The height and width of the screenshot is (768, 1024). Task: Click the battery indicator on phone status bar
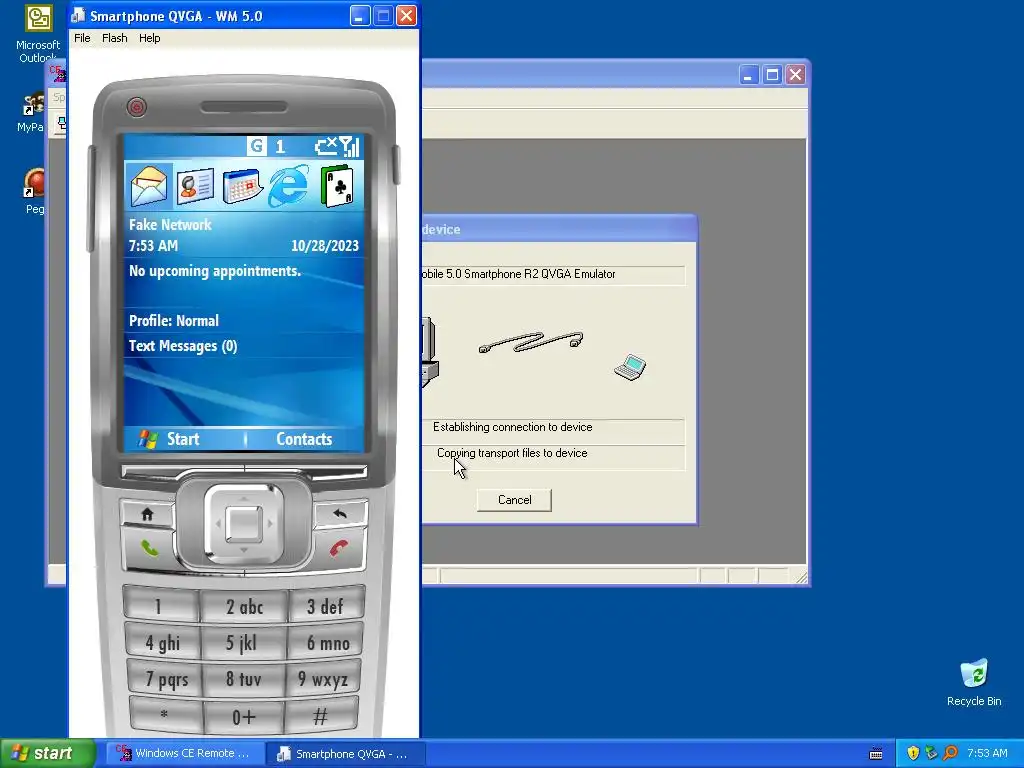326,146
